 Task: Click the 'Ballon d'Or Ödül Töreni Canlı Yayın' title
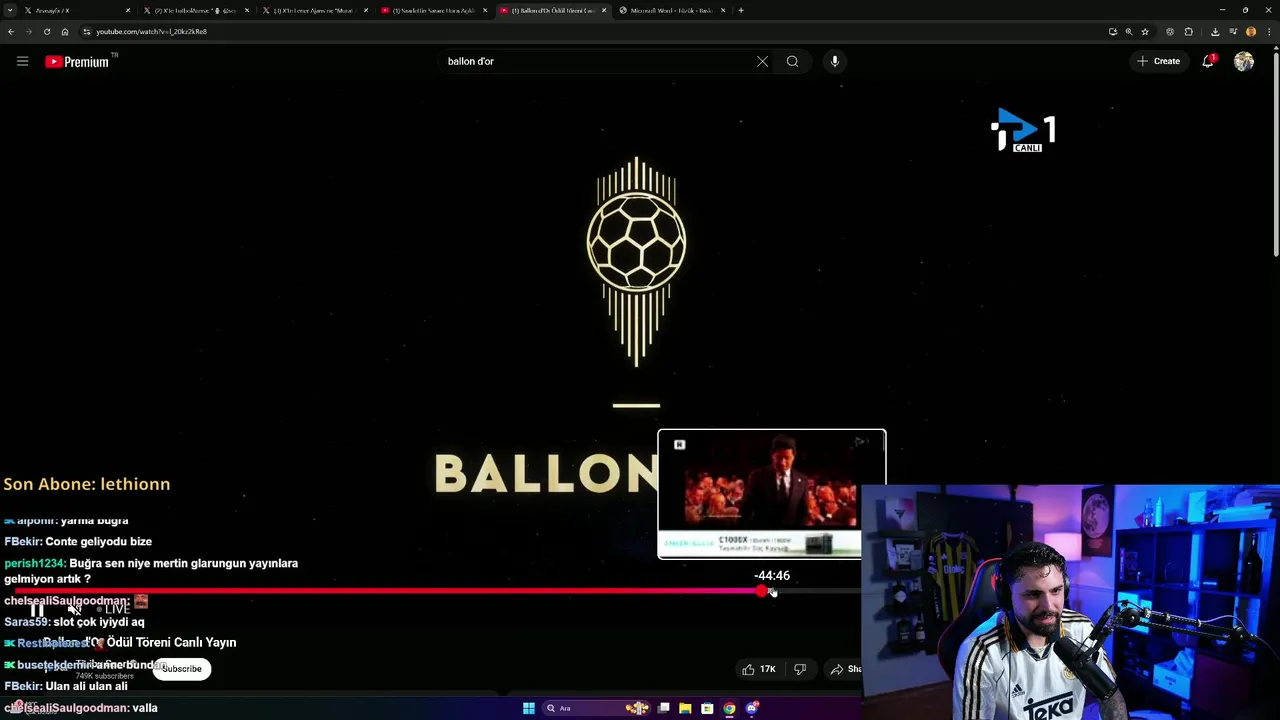140,642
